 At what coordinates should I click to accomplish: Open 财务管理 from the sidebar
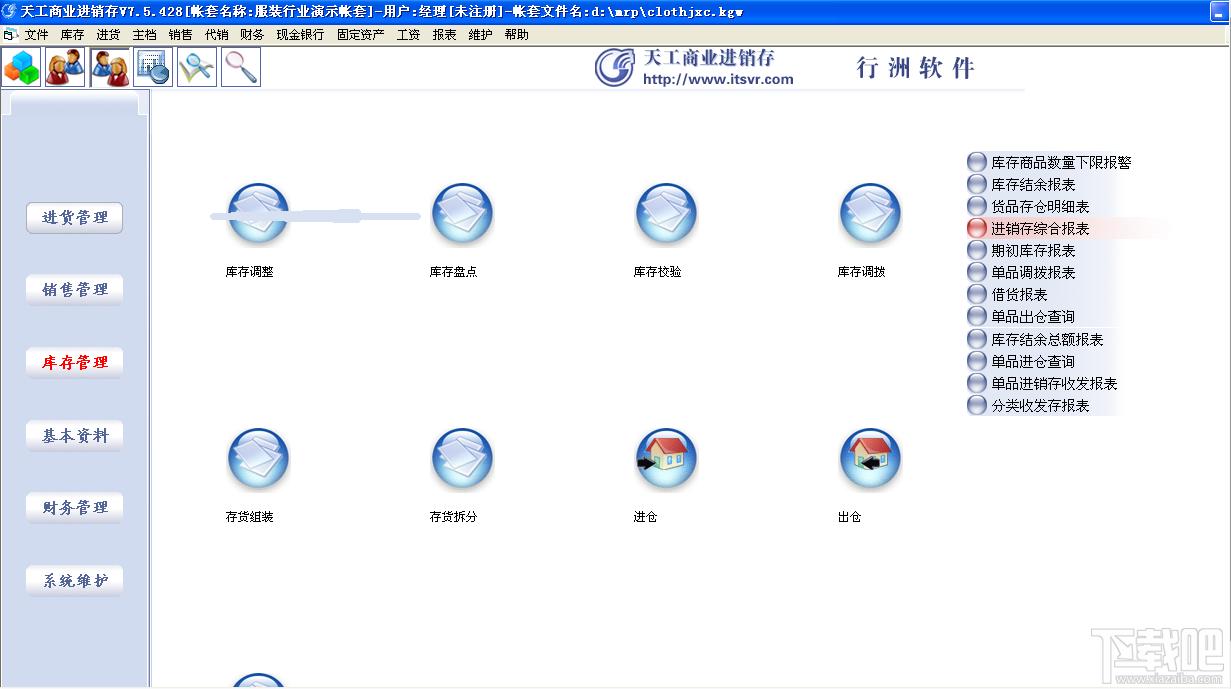75,507
